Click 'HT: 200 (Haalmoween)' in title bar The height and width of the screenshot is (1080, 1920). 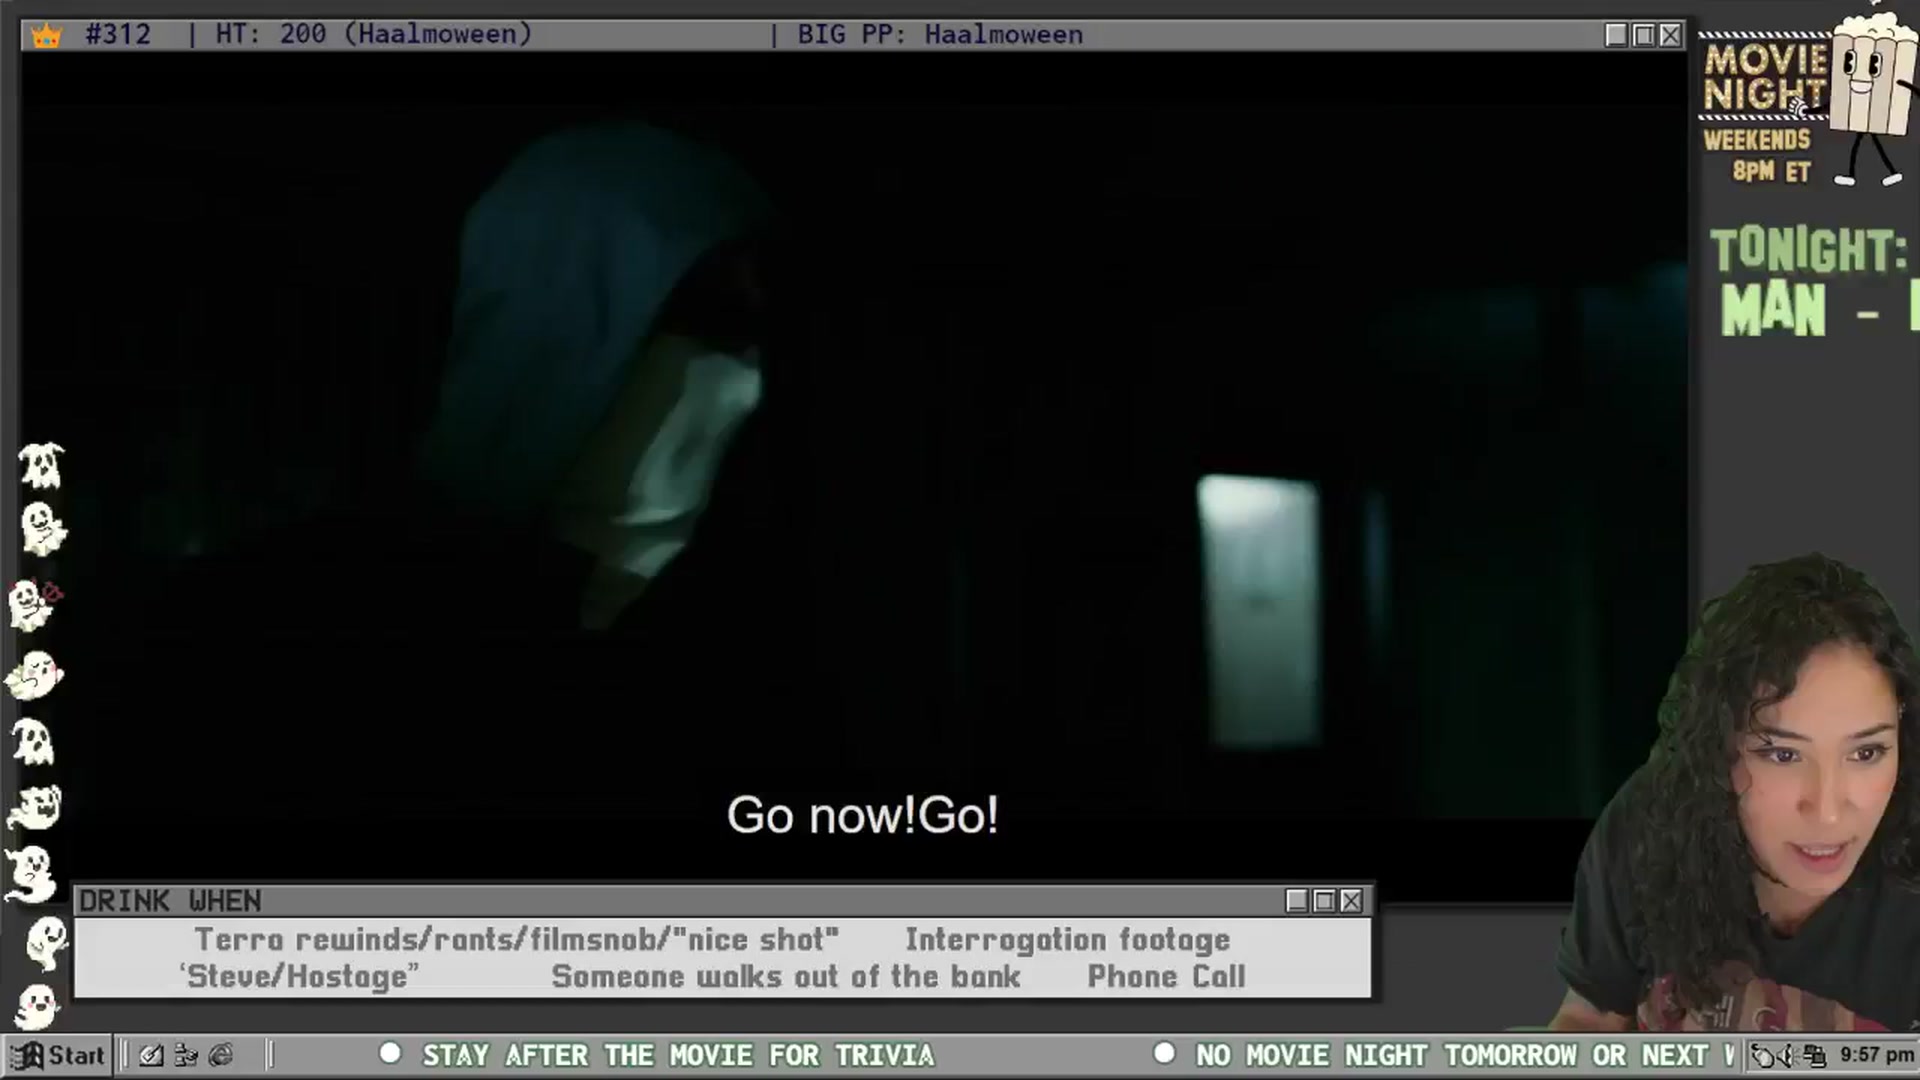[374, 35]
